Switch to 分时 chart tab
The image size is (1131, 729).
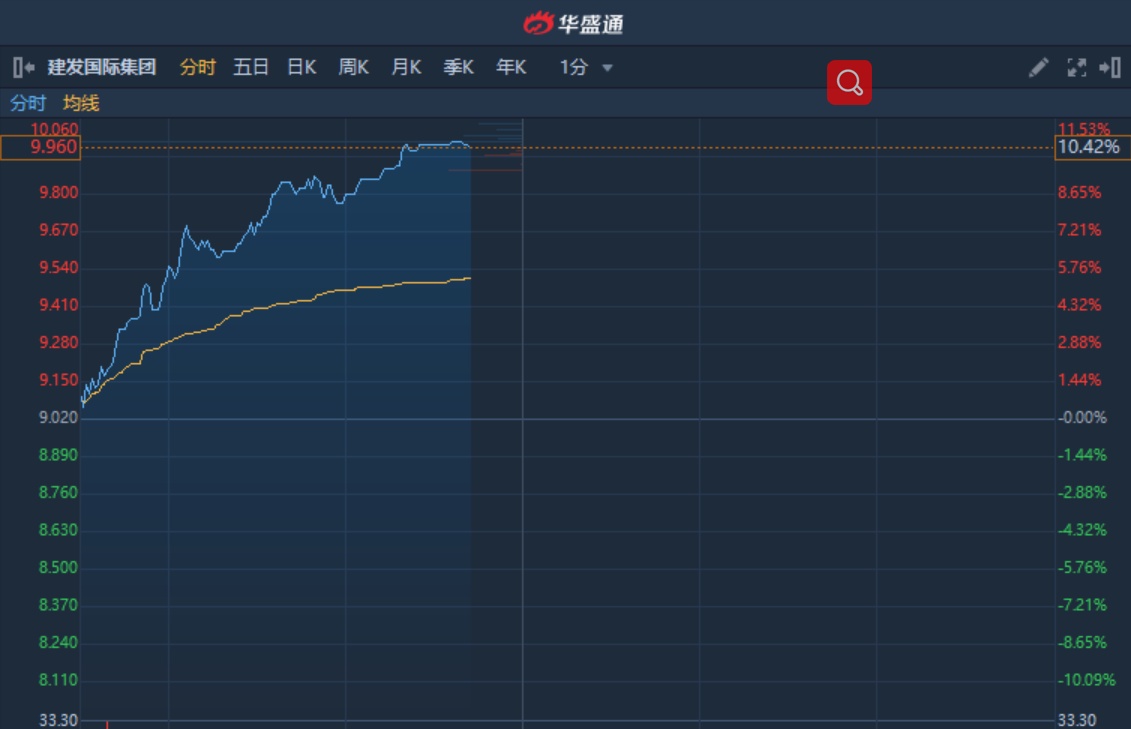coord(197,67)
